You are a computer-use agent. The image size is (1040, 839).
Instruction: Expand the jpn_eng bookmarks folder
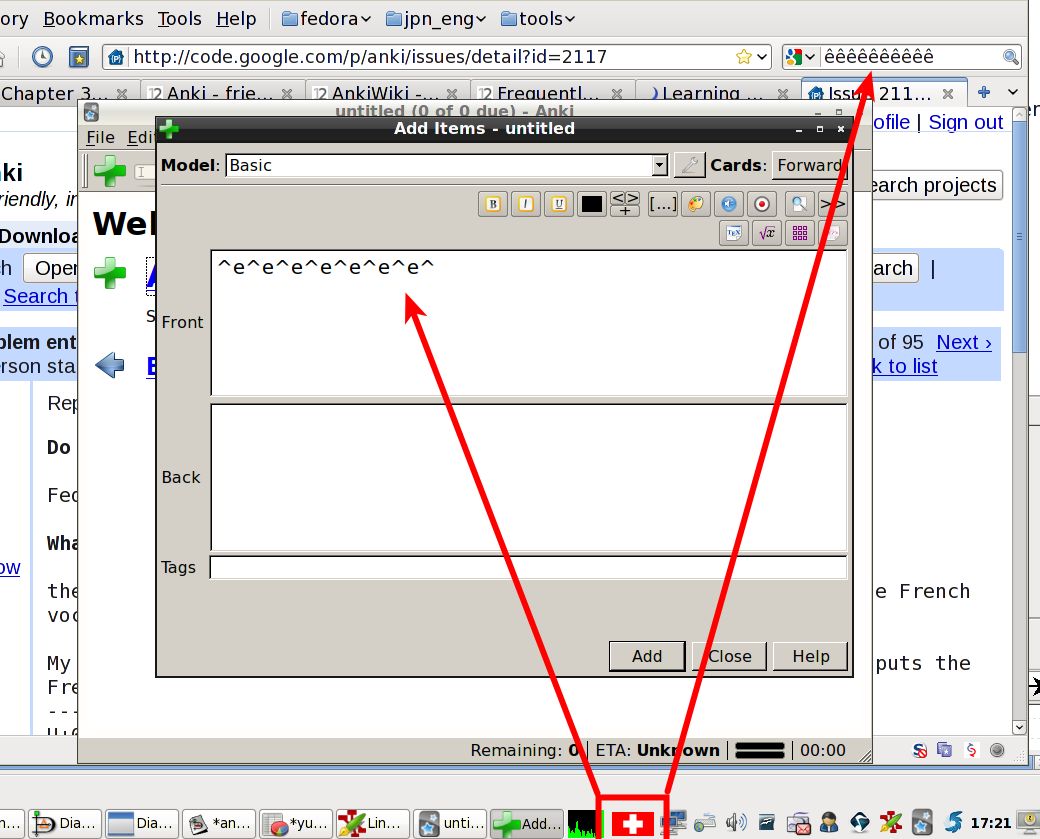click(436, 19)
